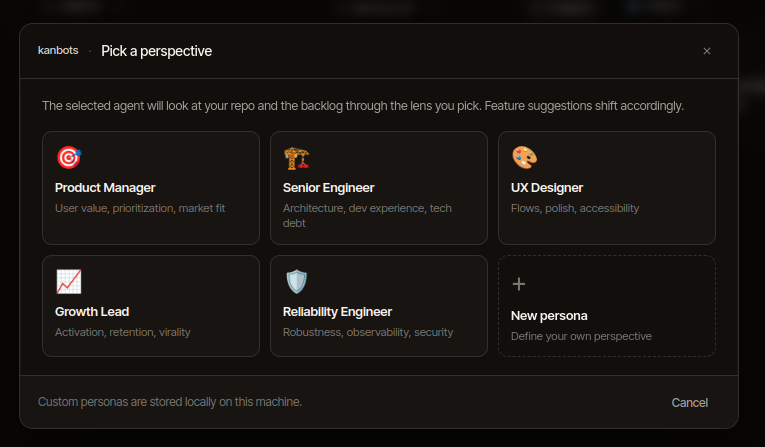The height and width of the screenshot is (447, 765).
Task: Click the plus icon for New persona
Action: pos(519,284)
